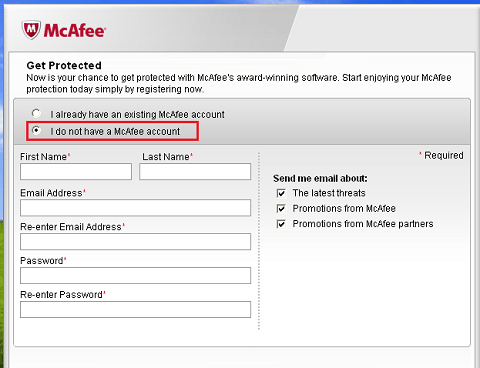Viewport: 480px width, 368px height.
Task: Click the 'Get Protected' heading
Action: [x=64, y=65]
